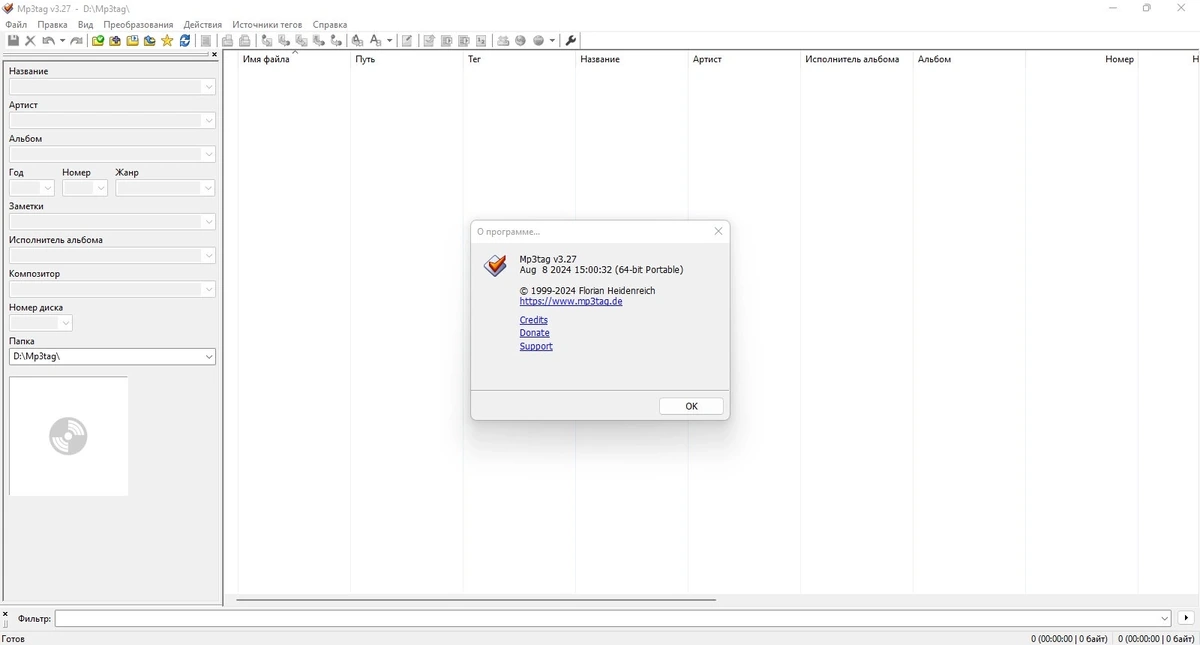Click OK in the about dialog

[691, 406]
